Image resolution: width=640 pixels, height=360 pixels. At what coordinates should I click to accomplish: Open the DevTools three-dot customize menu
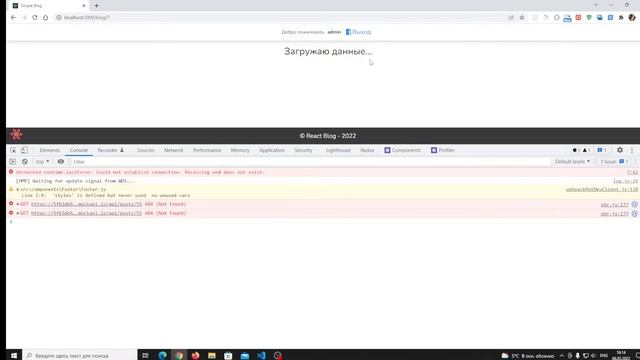[631, 150]
